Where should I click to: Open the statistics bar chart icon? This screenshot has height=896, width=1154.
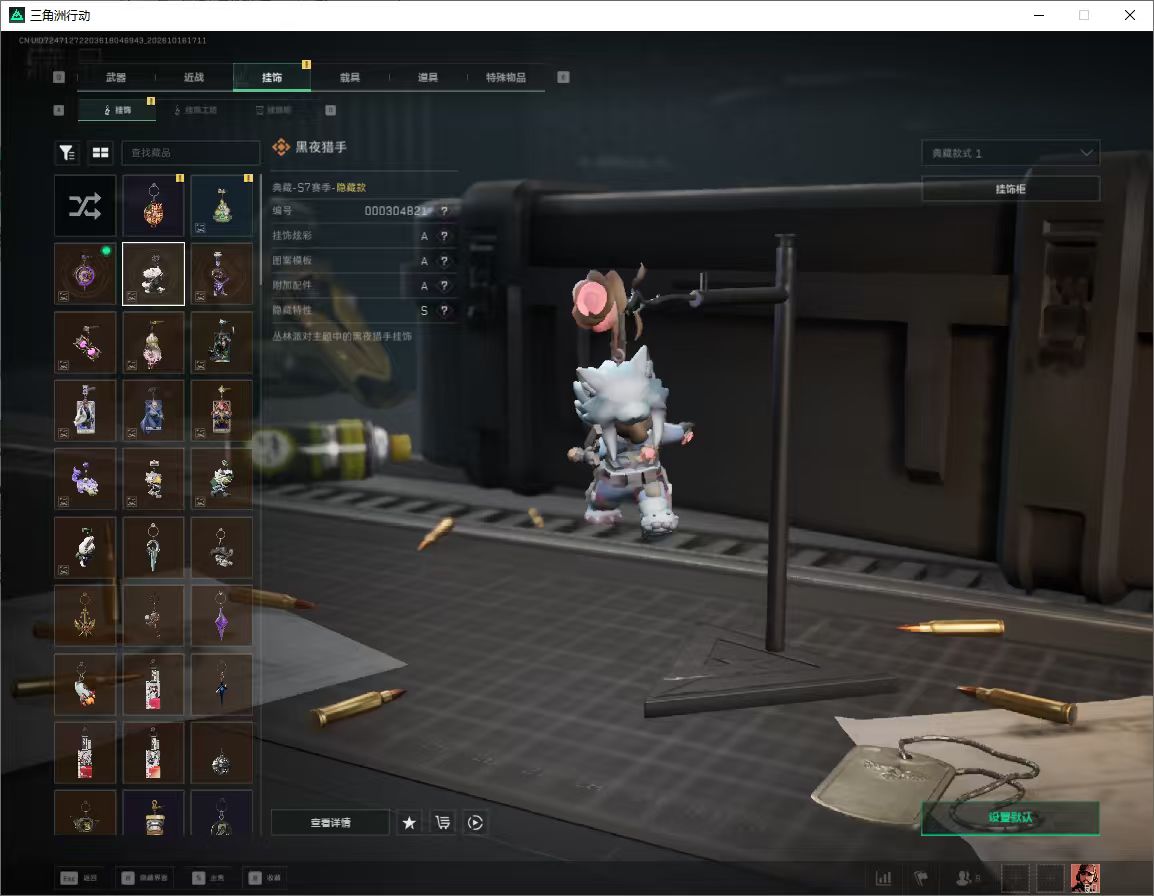click(x=883, y=877)
